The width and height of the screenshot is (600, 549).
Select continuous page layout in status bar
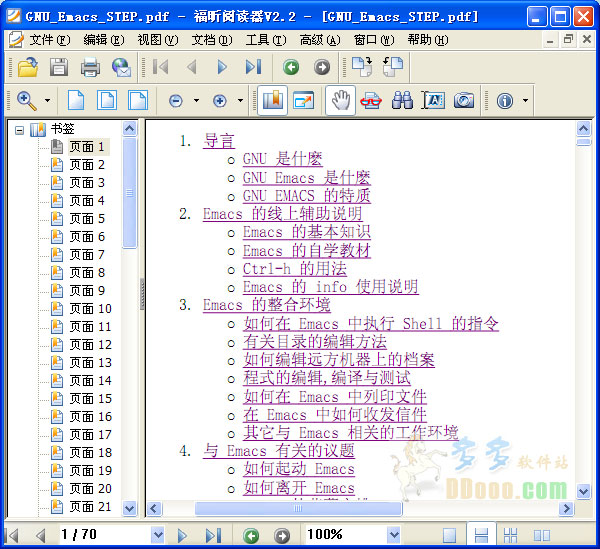[481, 535]
